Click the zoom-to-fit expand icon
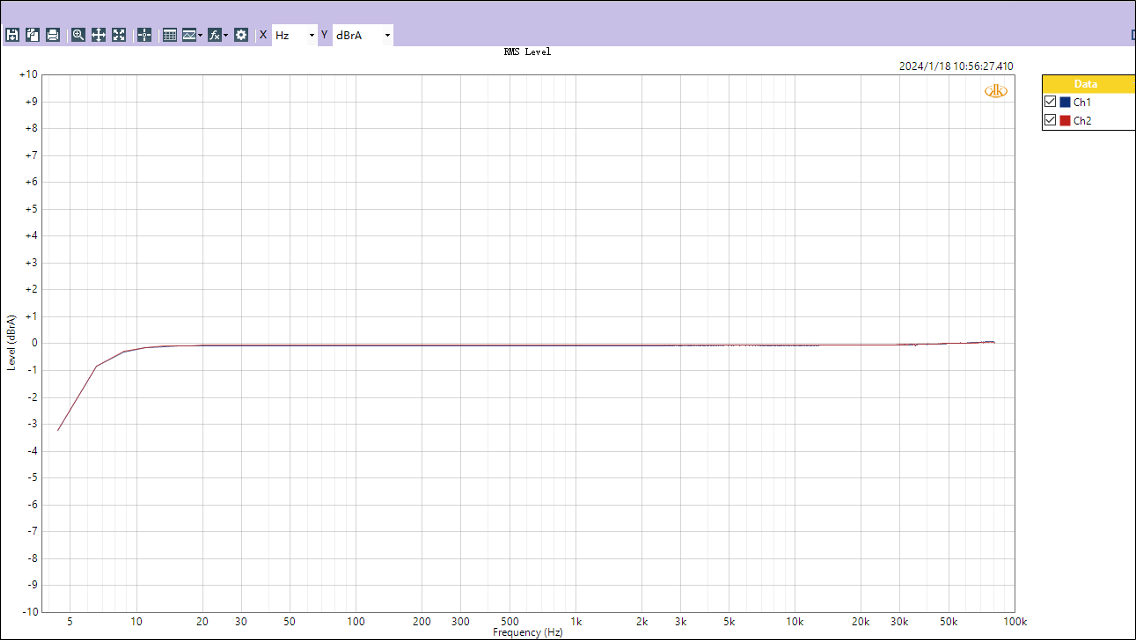This screenshot has width=1136, height=640. [119, 35]
